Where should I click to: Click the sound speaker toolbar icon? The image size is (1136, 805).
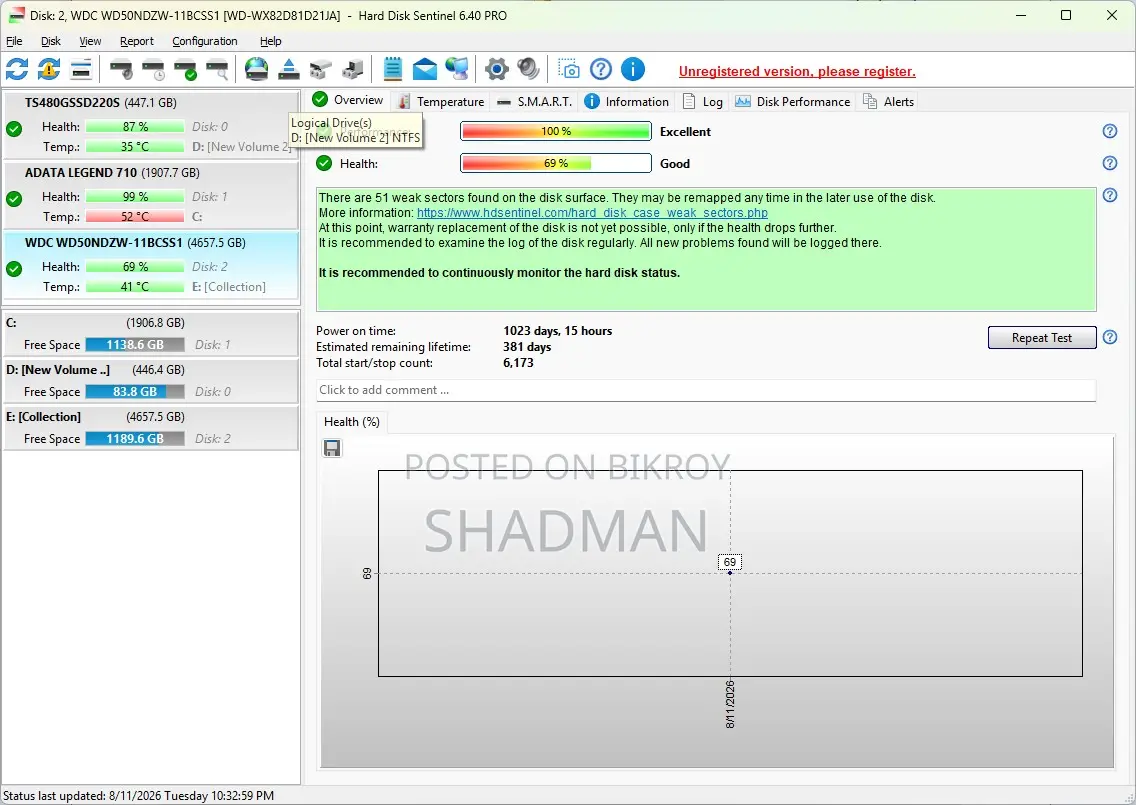click(x=528, y=70)
